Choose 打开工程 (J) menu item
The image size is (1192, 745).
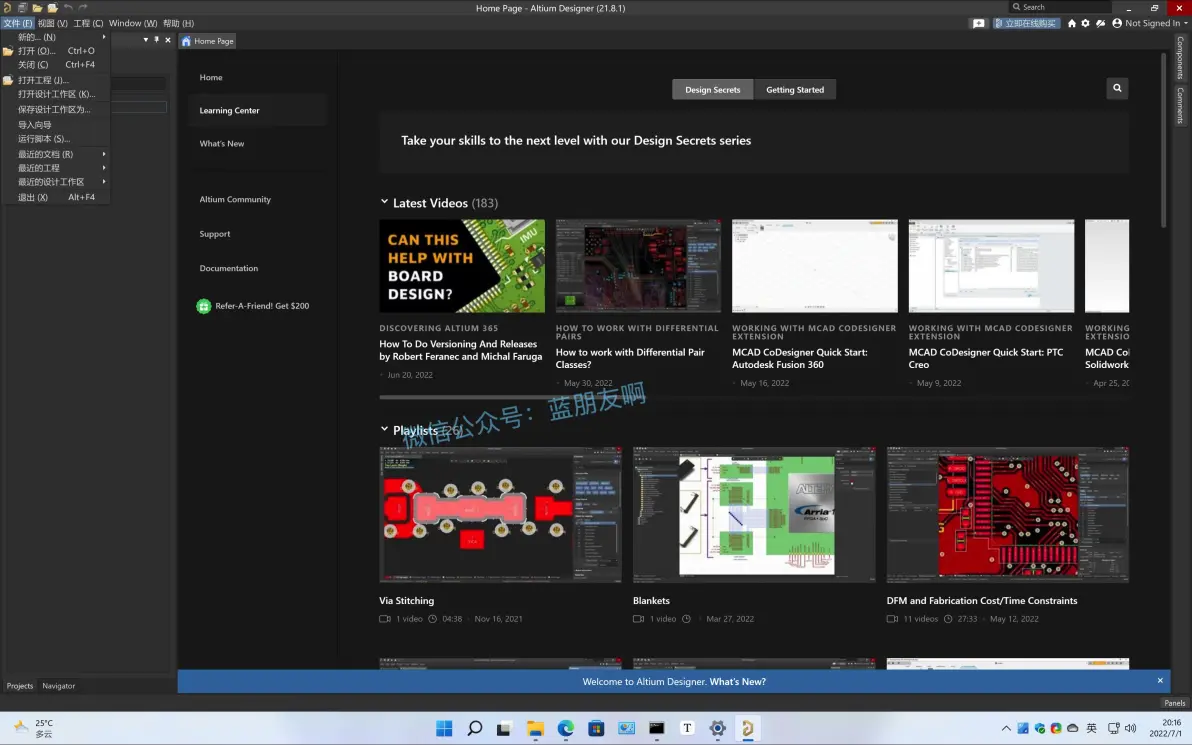(55, 80)
